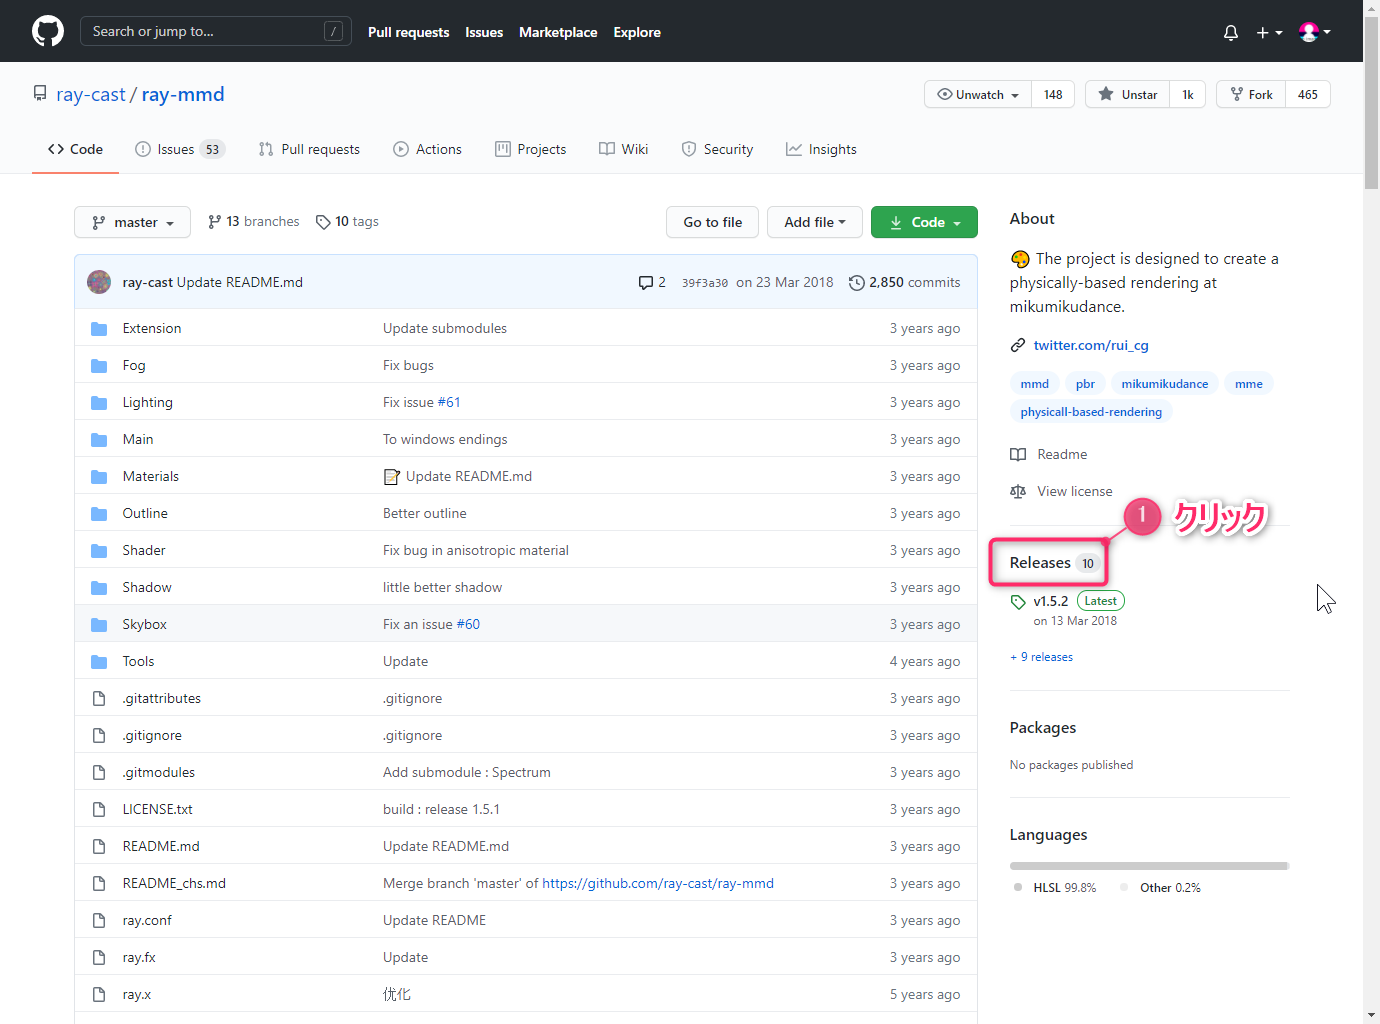Open the ray-mmd repository name link
This screenshot has height=1024, width=1380.
[x=183, y=94]
